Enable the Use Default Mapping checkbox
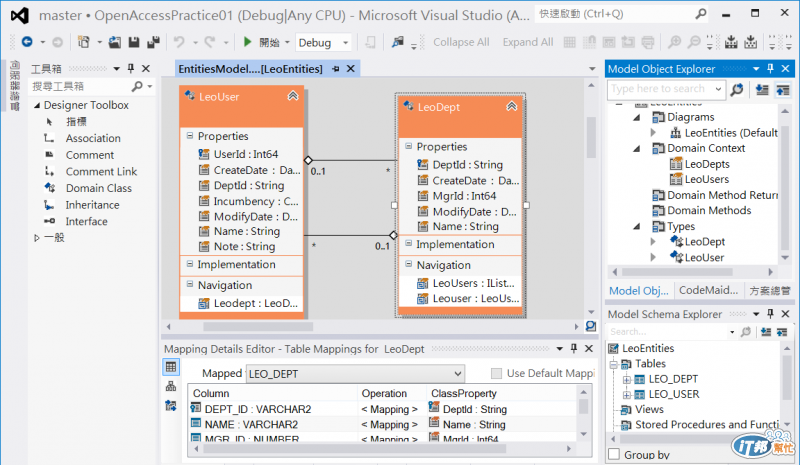 pyautogui.click(x=496, y=374)
